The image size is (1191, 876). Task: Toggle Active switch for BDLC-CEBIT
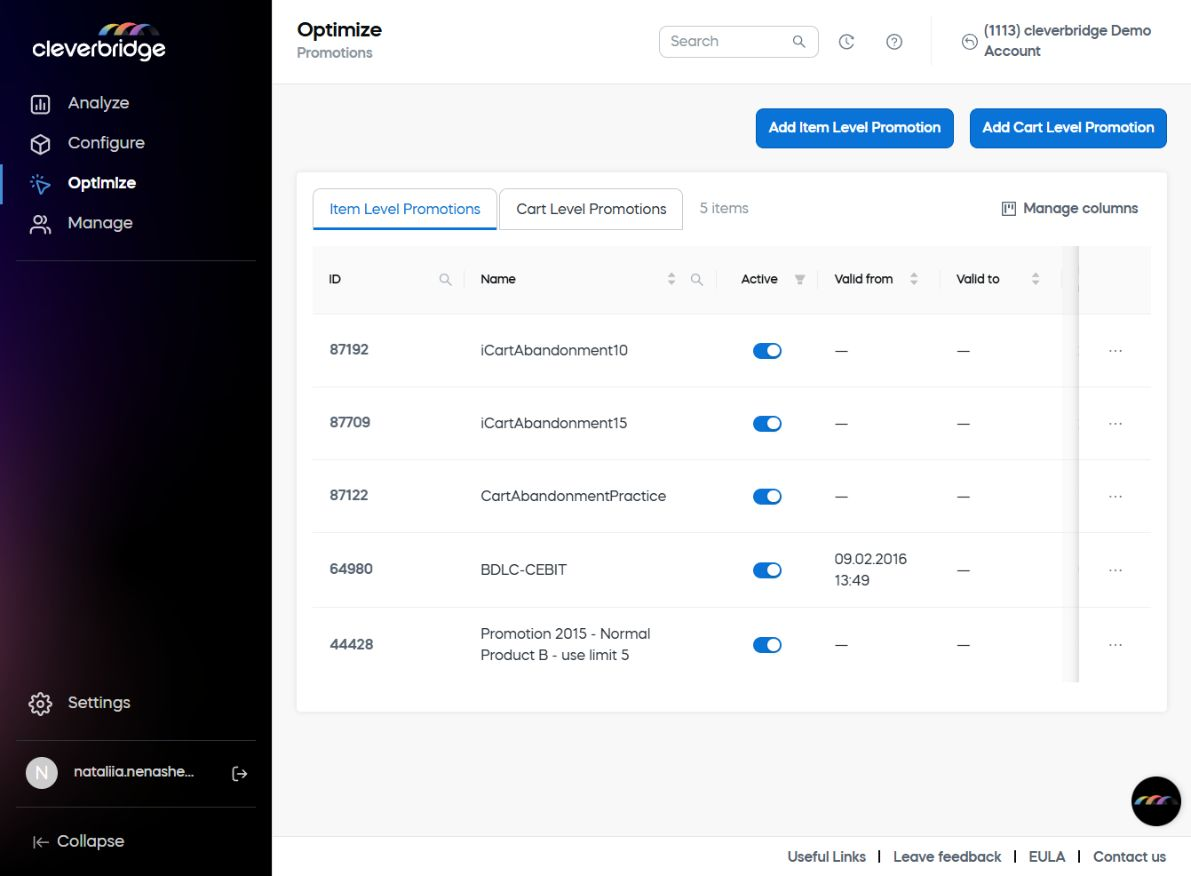coord(767,571)
